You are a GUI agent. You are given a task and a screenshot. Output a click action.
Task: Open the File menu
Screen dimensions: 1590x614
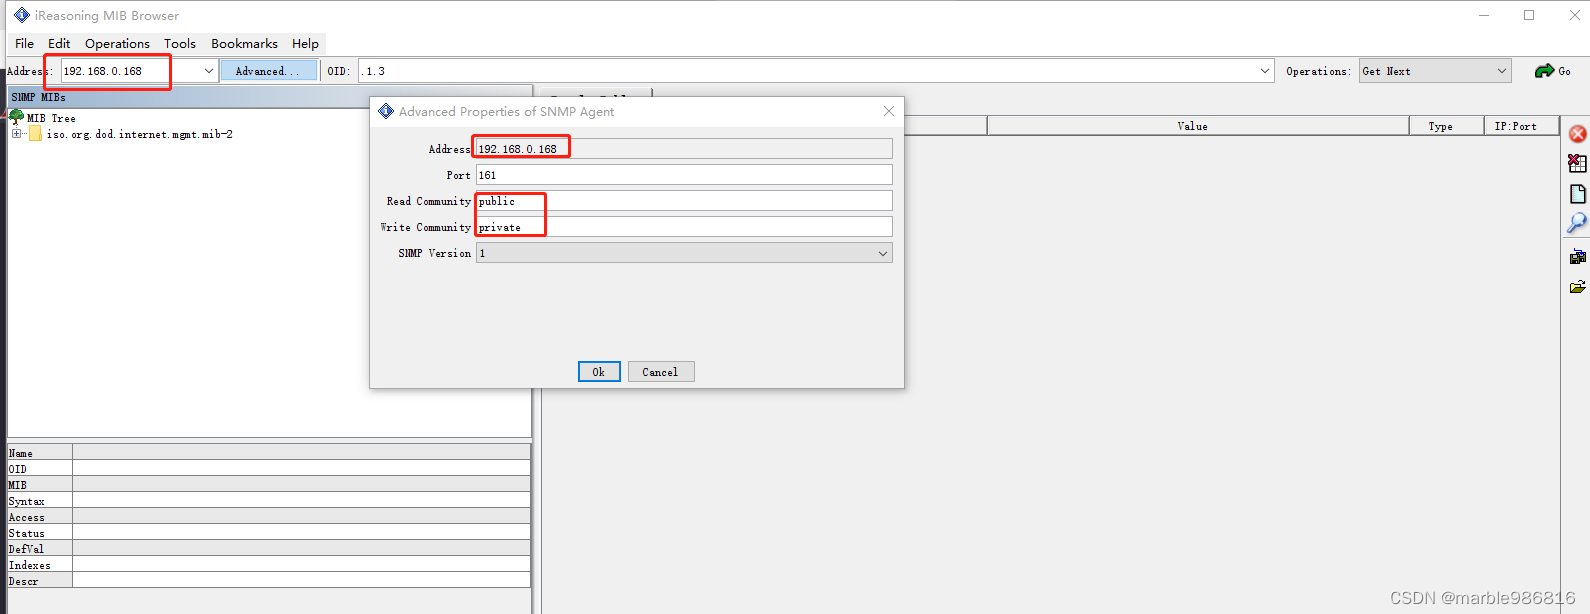point(25,43)
